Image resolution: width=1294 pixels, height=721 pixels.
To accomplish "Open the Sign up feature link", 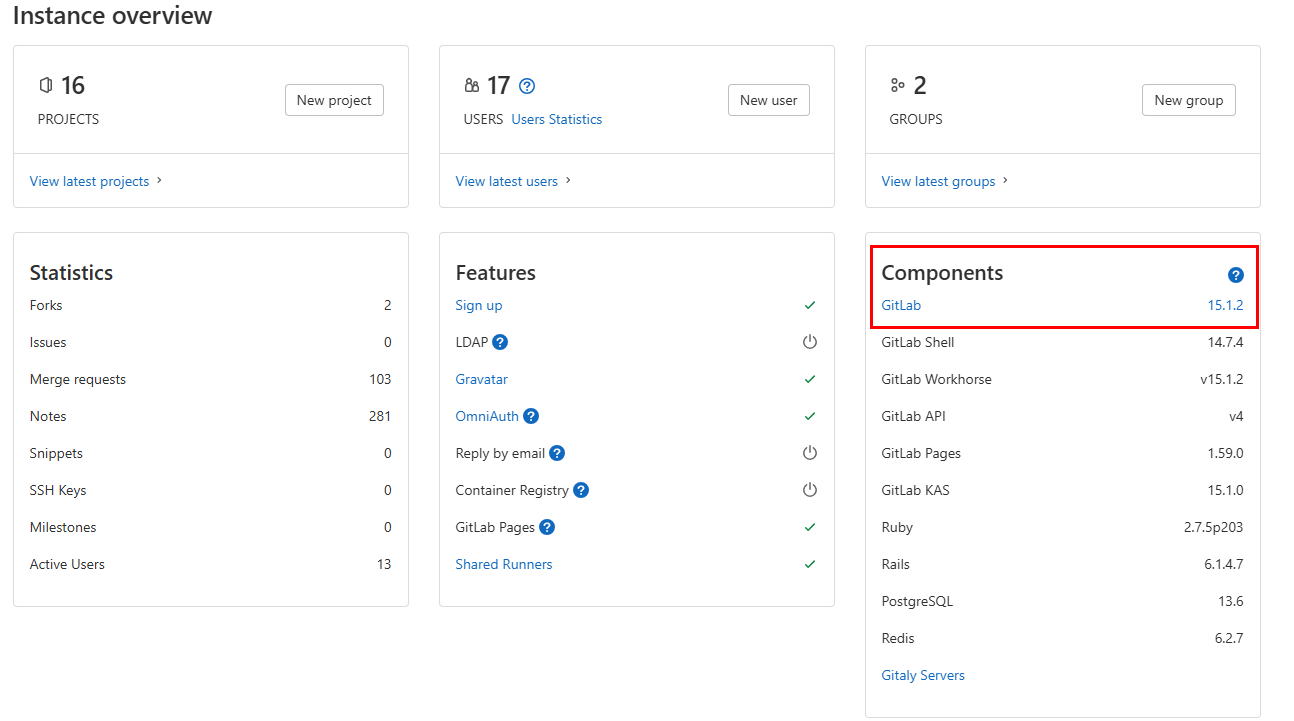I will pyautogui.click(x=479, y=305).
